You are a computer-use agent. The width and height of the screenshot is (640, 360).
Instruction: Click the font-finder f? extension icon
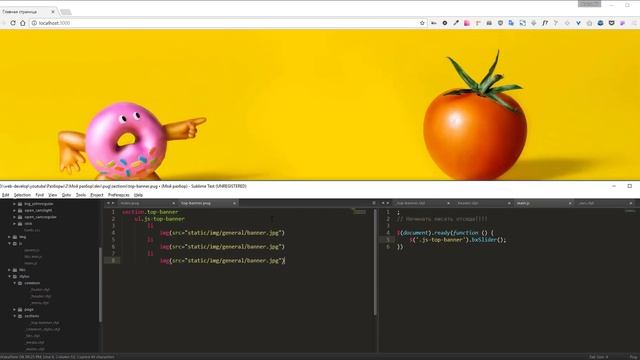point(545,23)
